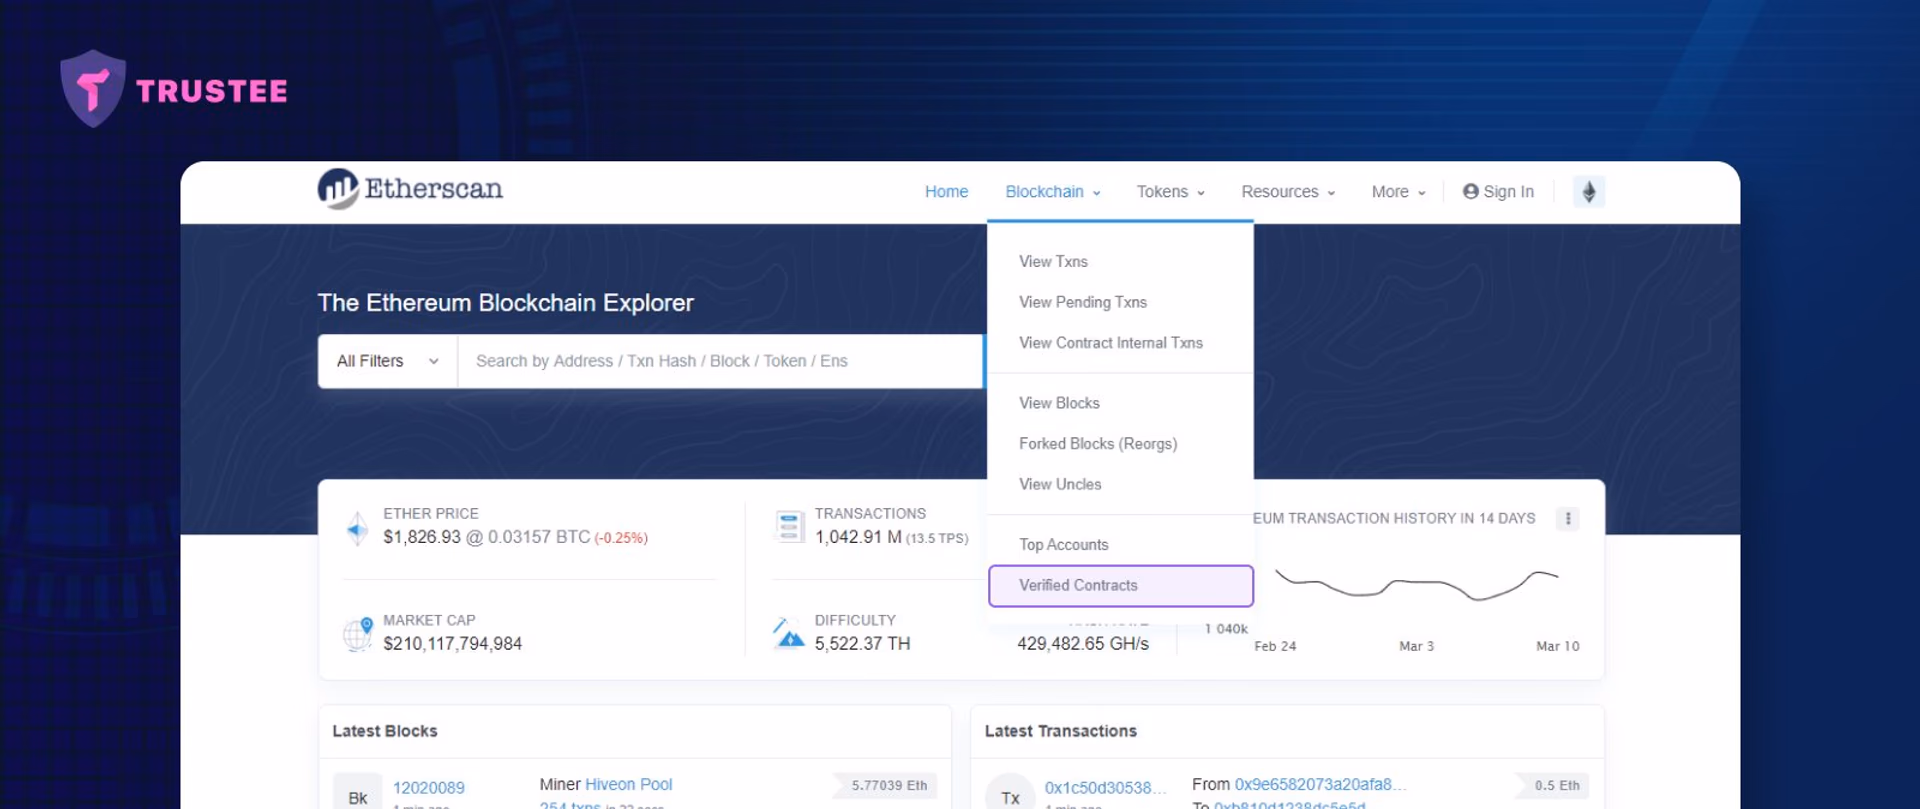Open the Blockchain dropdown menu
Image resolution: width=1920 pixels, height=809 pixels.
(1053, 192)
